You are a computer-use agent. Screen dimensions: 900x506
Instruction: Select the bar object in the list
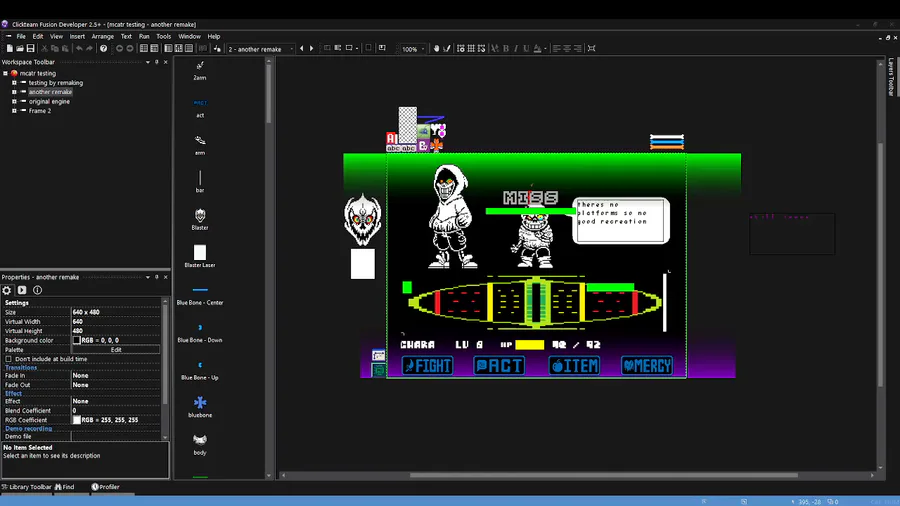(200, 181)
